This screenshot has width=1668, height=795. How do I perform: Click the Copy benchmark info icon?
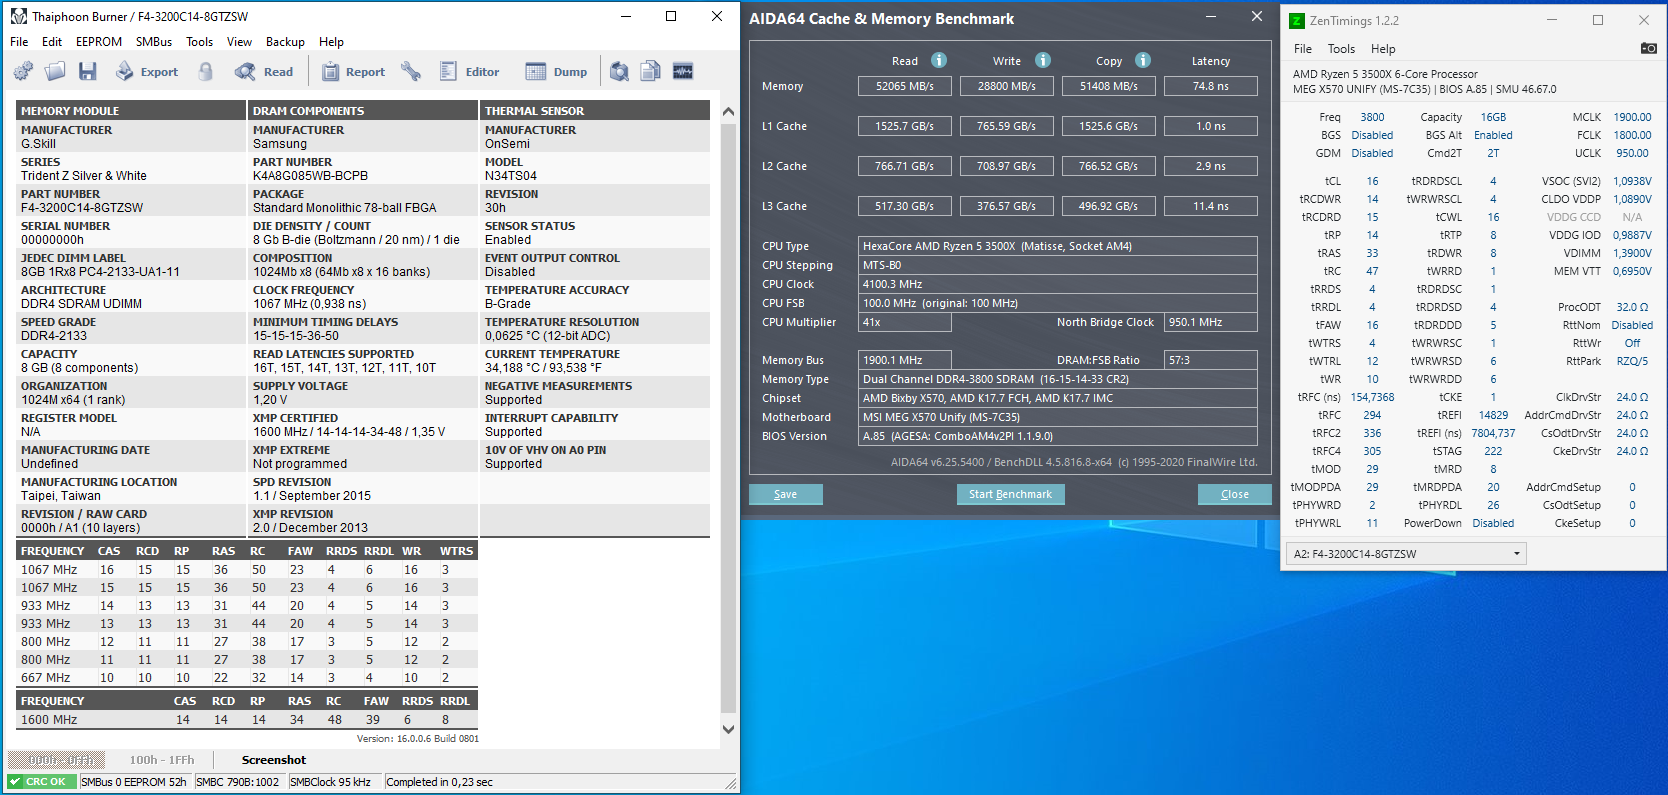pyautogui.click(x=1143, y=60)
